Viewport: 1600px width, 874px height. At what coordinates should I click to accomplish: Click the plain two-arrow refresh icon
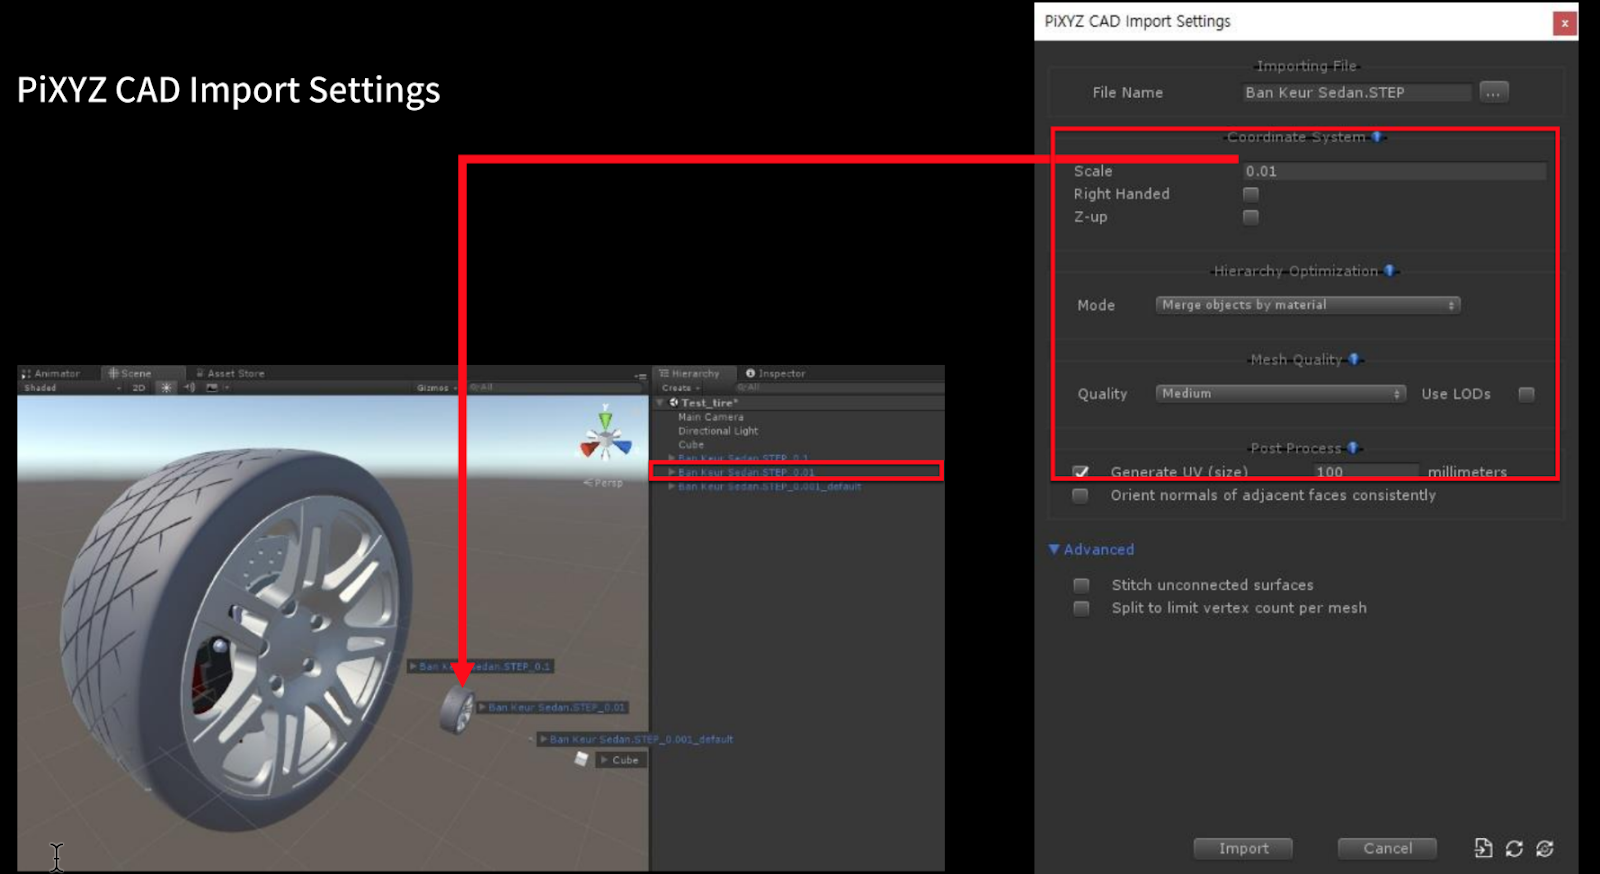1514,848
